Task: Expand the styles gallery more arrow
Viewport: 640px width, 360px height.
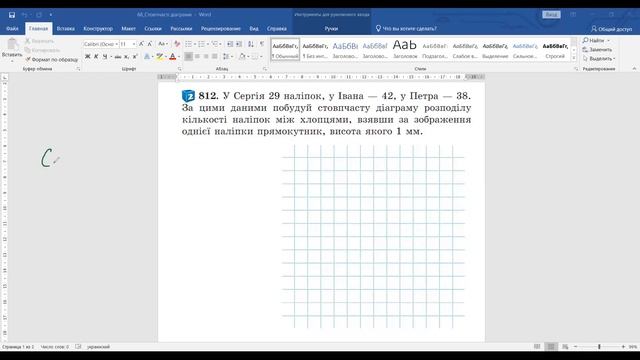Action: 574,58
